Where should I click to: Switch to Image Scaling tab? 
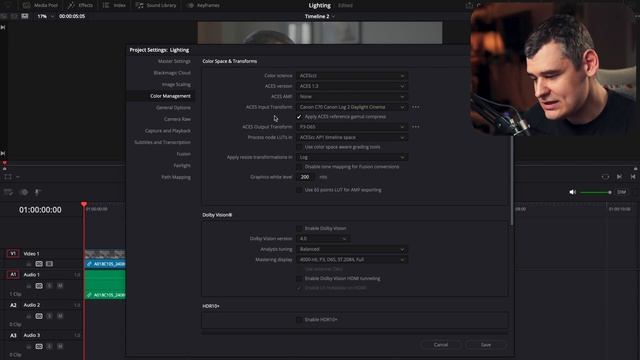pos(176,84)
